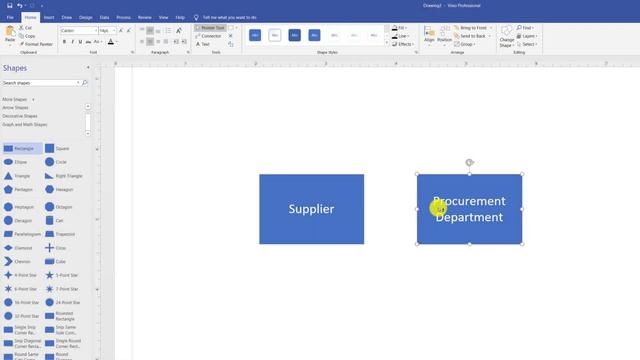Click the Increase Font Size icon
Image resolution: width=640 pixels, height=360 pixels.
[x=121, y=31]
